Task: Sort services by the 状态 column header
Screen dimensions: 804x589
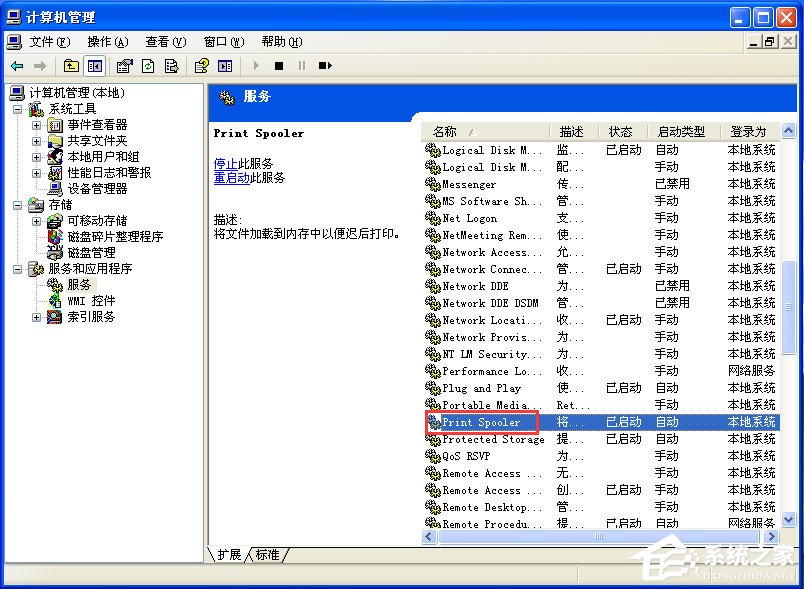Action: coord(619,130)
